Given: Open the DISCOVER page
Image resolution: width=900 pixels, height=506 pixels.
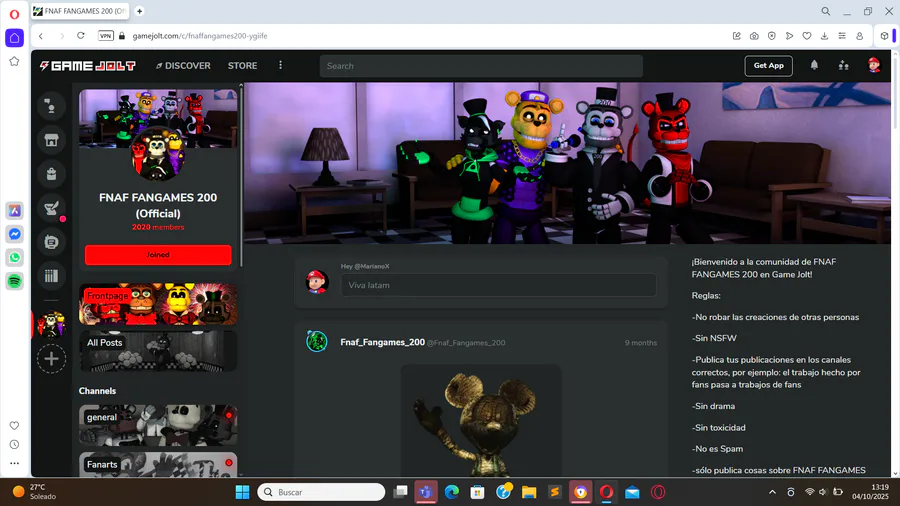Looking at the screenshot, I should pyautogui.click(x=183, y=66).
